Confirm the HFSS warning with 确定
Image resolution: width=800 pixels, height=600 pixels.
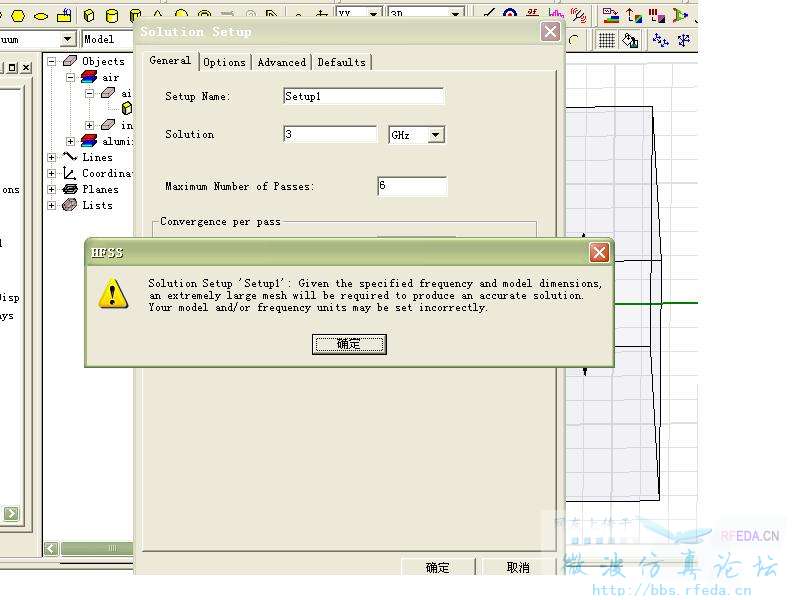(349, 344)
